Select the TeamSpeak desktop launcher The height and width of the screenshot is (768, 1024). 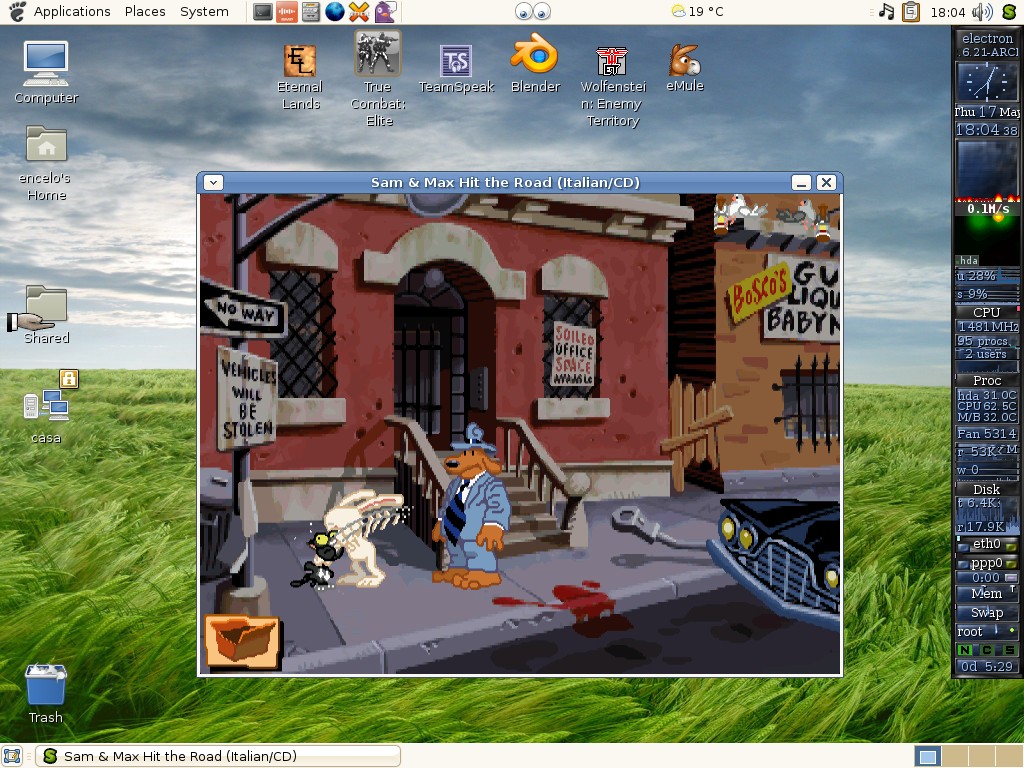(x=456, y=70)
